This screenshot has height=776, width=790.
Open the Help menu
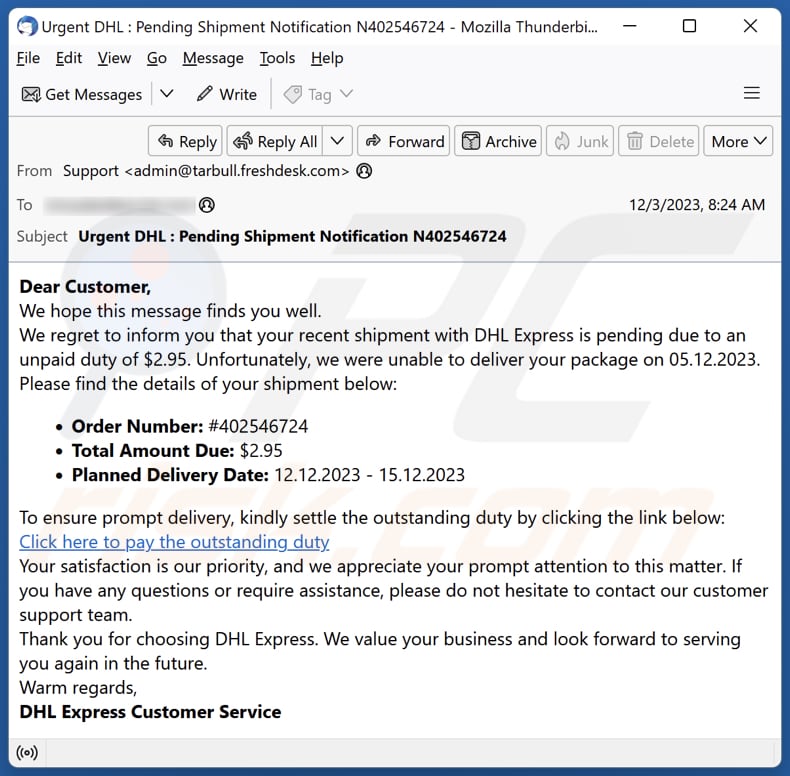pos(327,58)
